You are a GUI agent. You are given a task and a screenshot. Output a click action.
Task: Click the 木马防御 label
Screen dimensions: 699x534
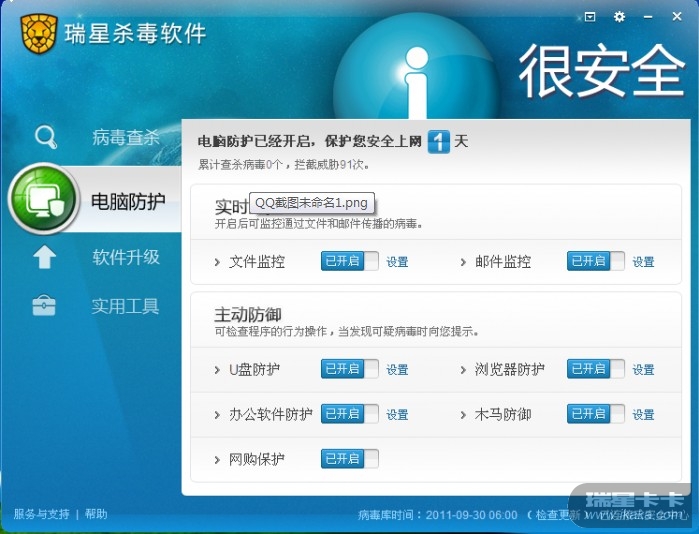click(503, 415)
